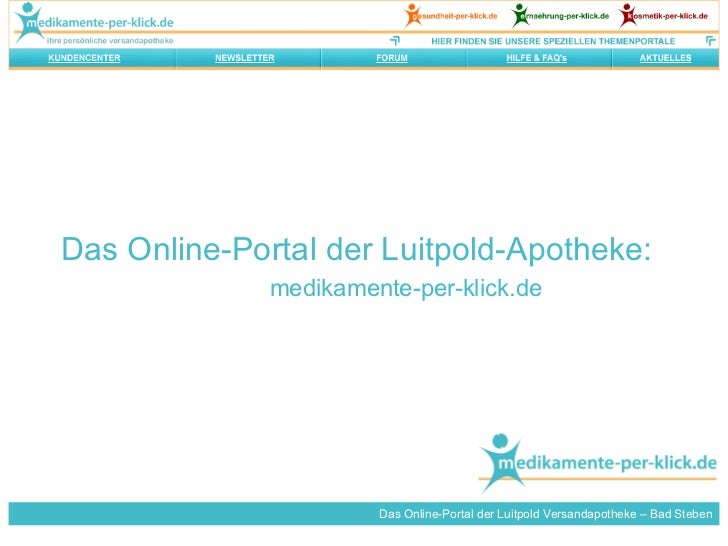Screen dimensions: 728x546
Task: Click tagline 'Ihre persönliche Versandapotheke'
Action: point(110,41)
